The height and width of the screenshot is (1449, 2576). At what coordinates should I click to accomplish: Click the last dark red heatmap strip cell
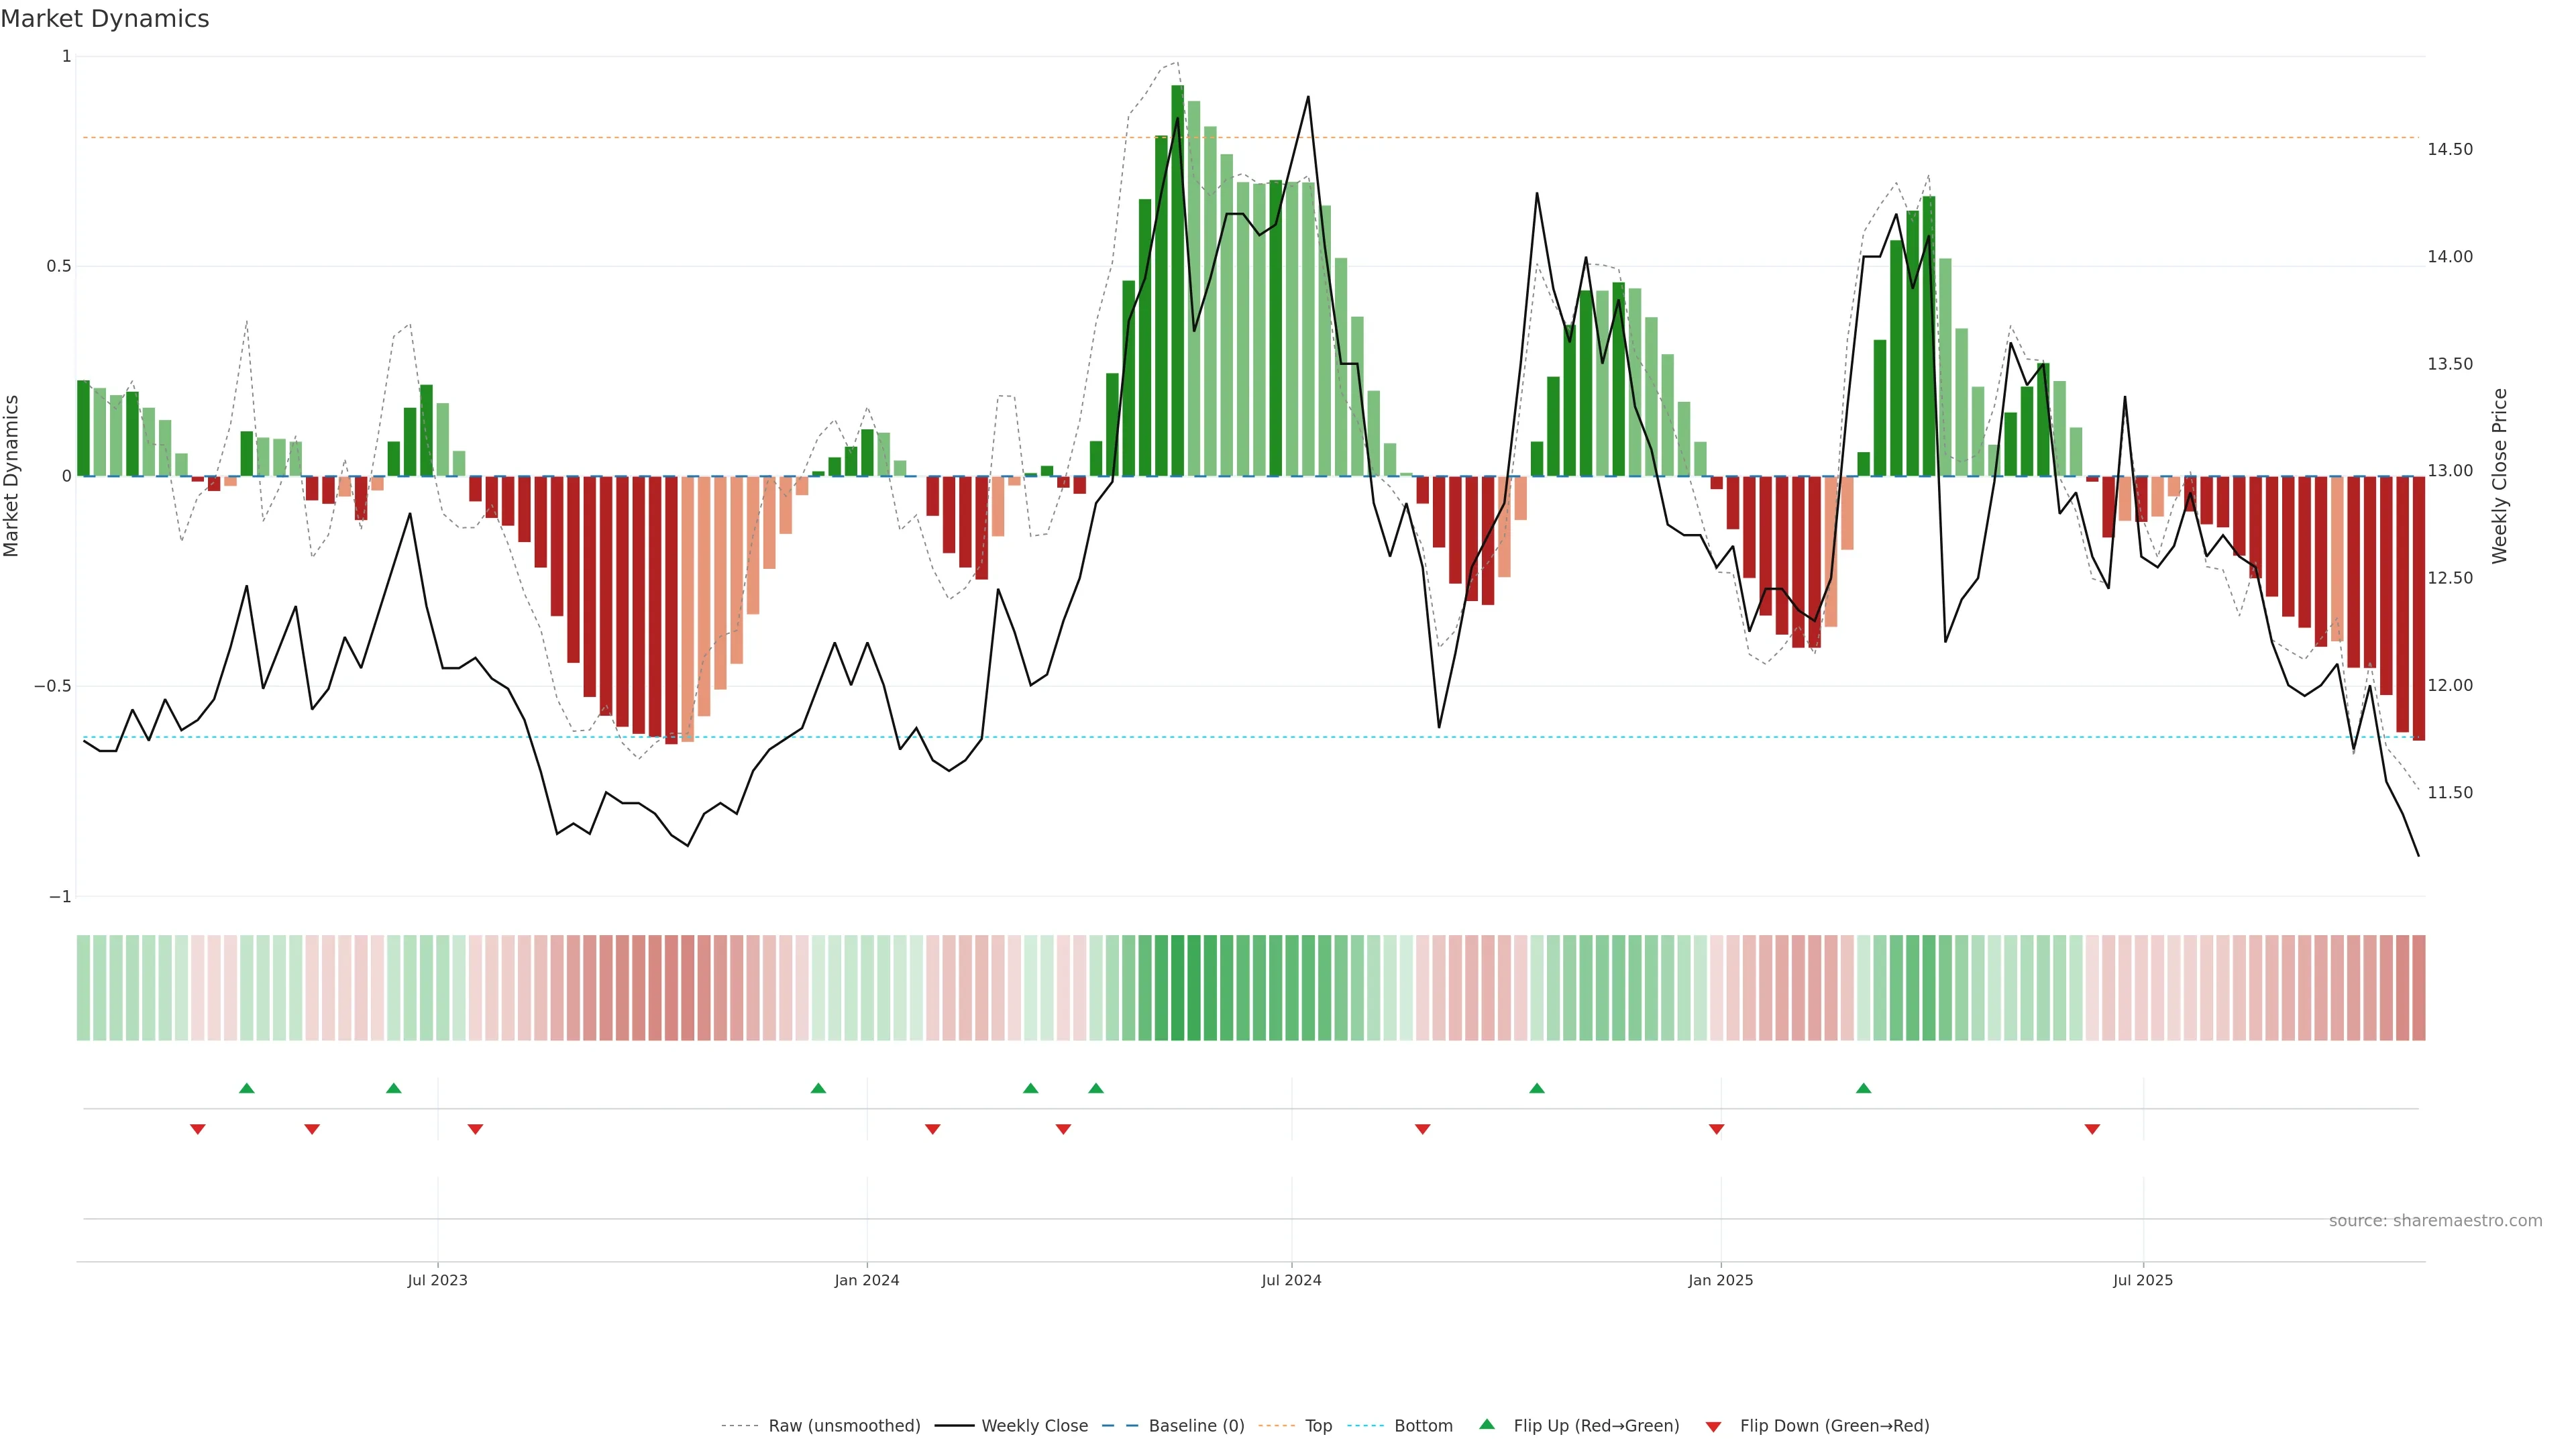[2418, 988]
